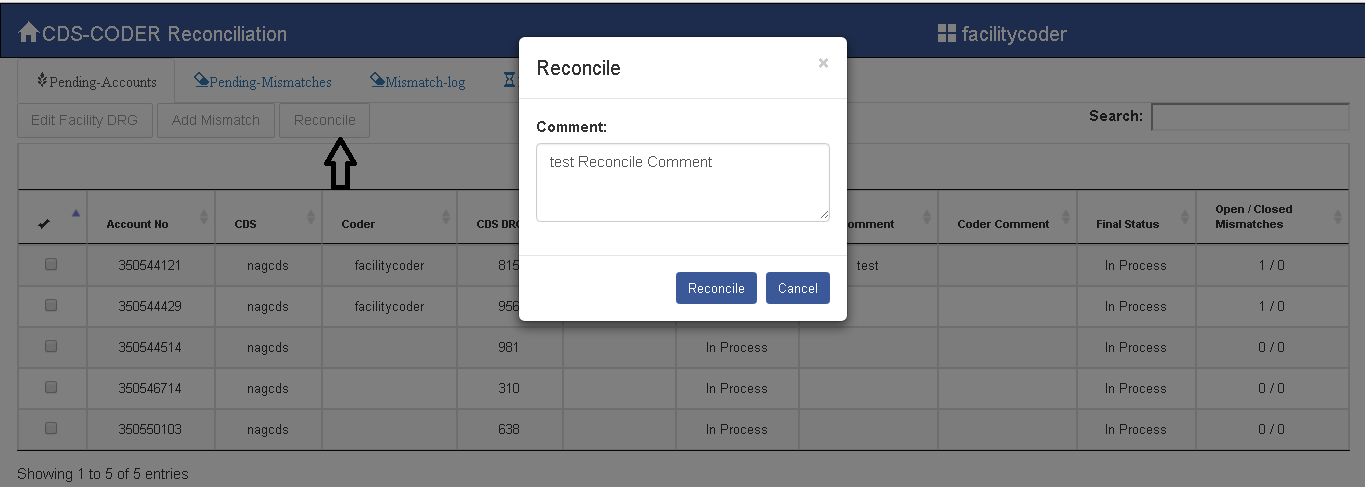Select the Pending-Accounts tab
This screenshot has height=487, width=1365.
(x=96, y=82)
